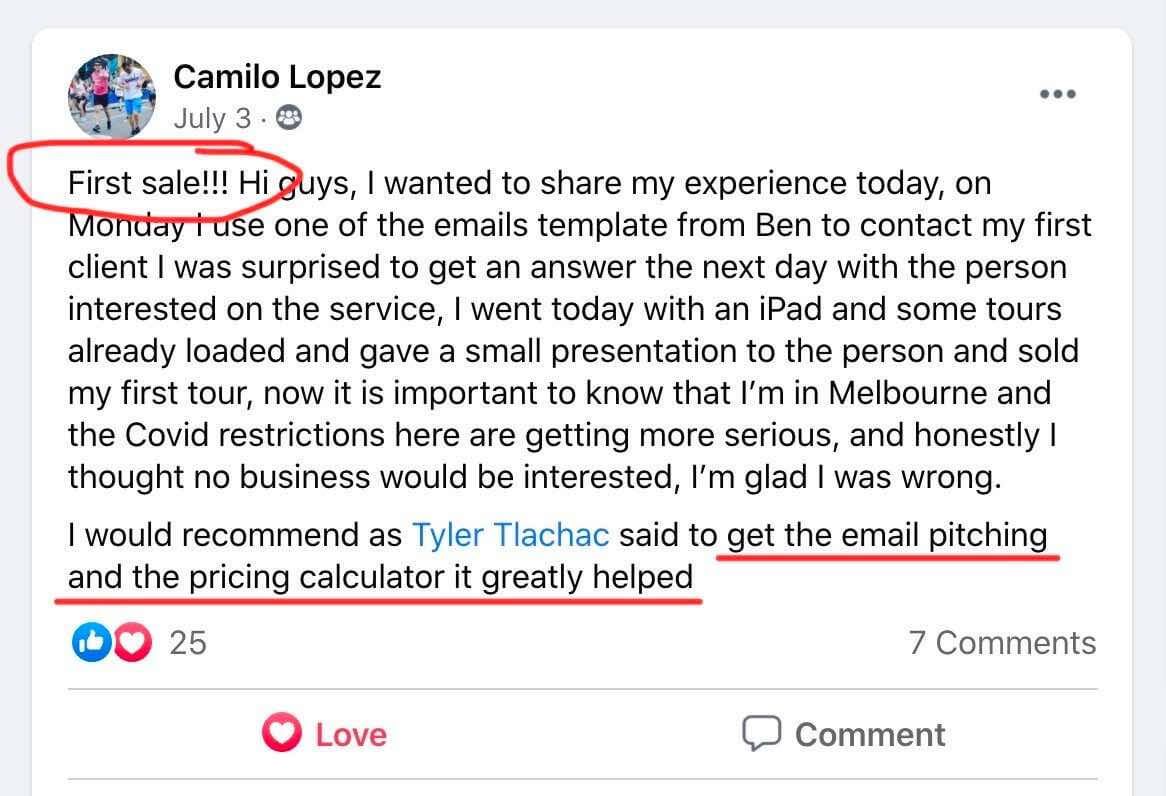Screen dimensions: 1166x796
Task: Open the Camilo Lopez profile name
Action: pos(277,77)
